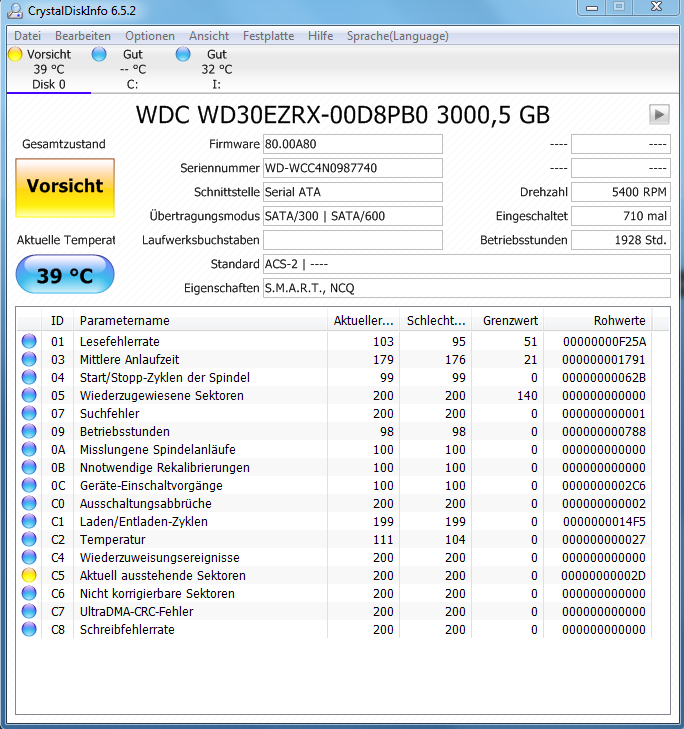Click the empty Laufwerksbuchstaben field
The image size is (684, 729).
pyautogui.click(x=353, y=240)
